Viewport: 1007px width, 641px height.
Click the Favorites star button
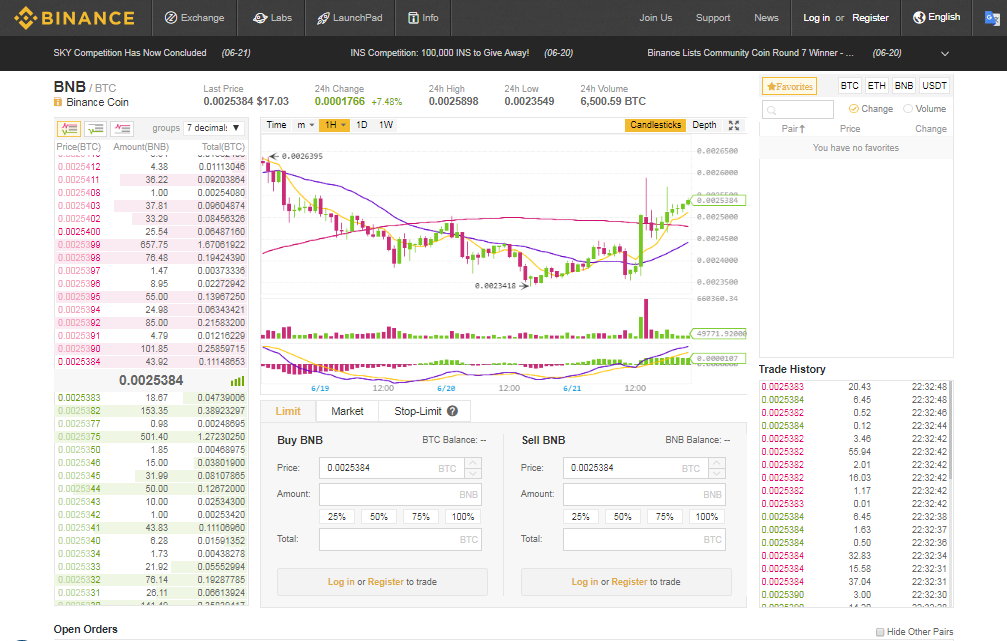(789, 86)
